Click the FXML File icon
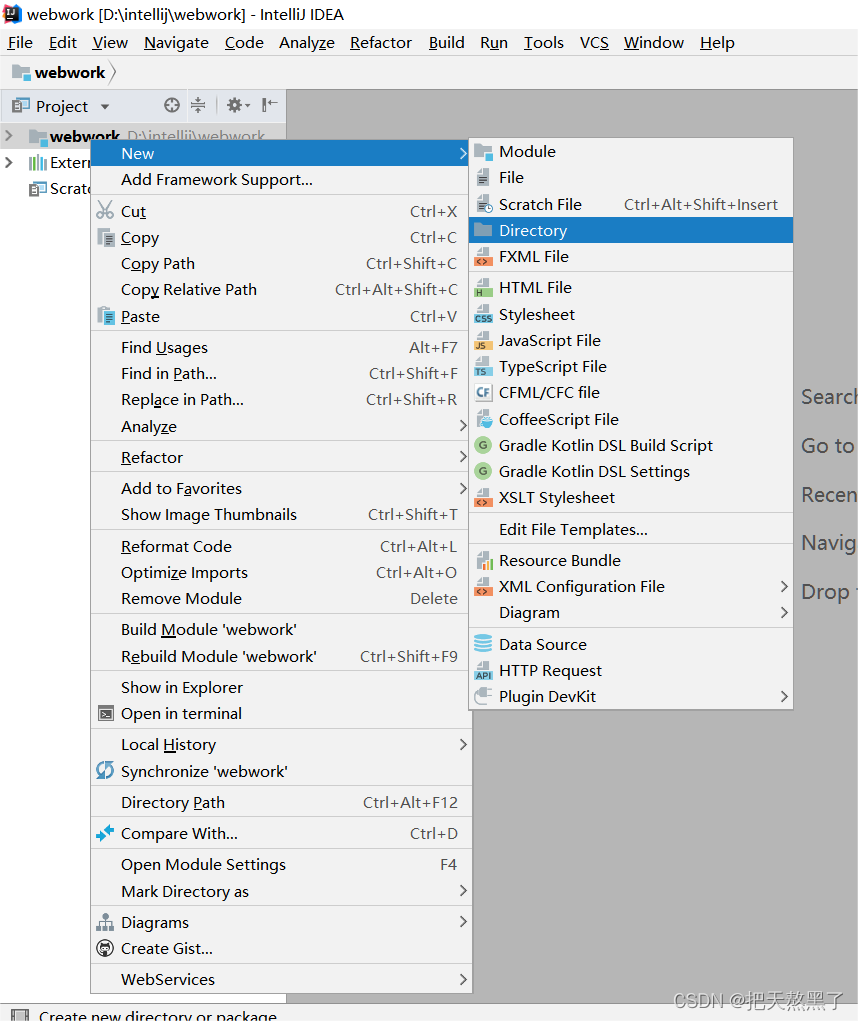The height and width of the screenshot is (1021, 858). coord(483,257)
